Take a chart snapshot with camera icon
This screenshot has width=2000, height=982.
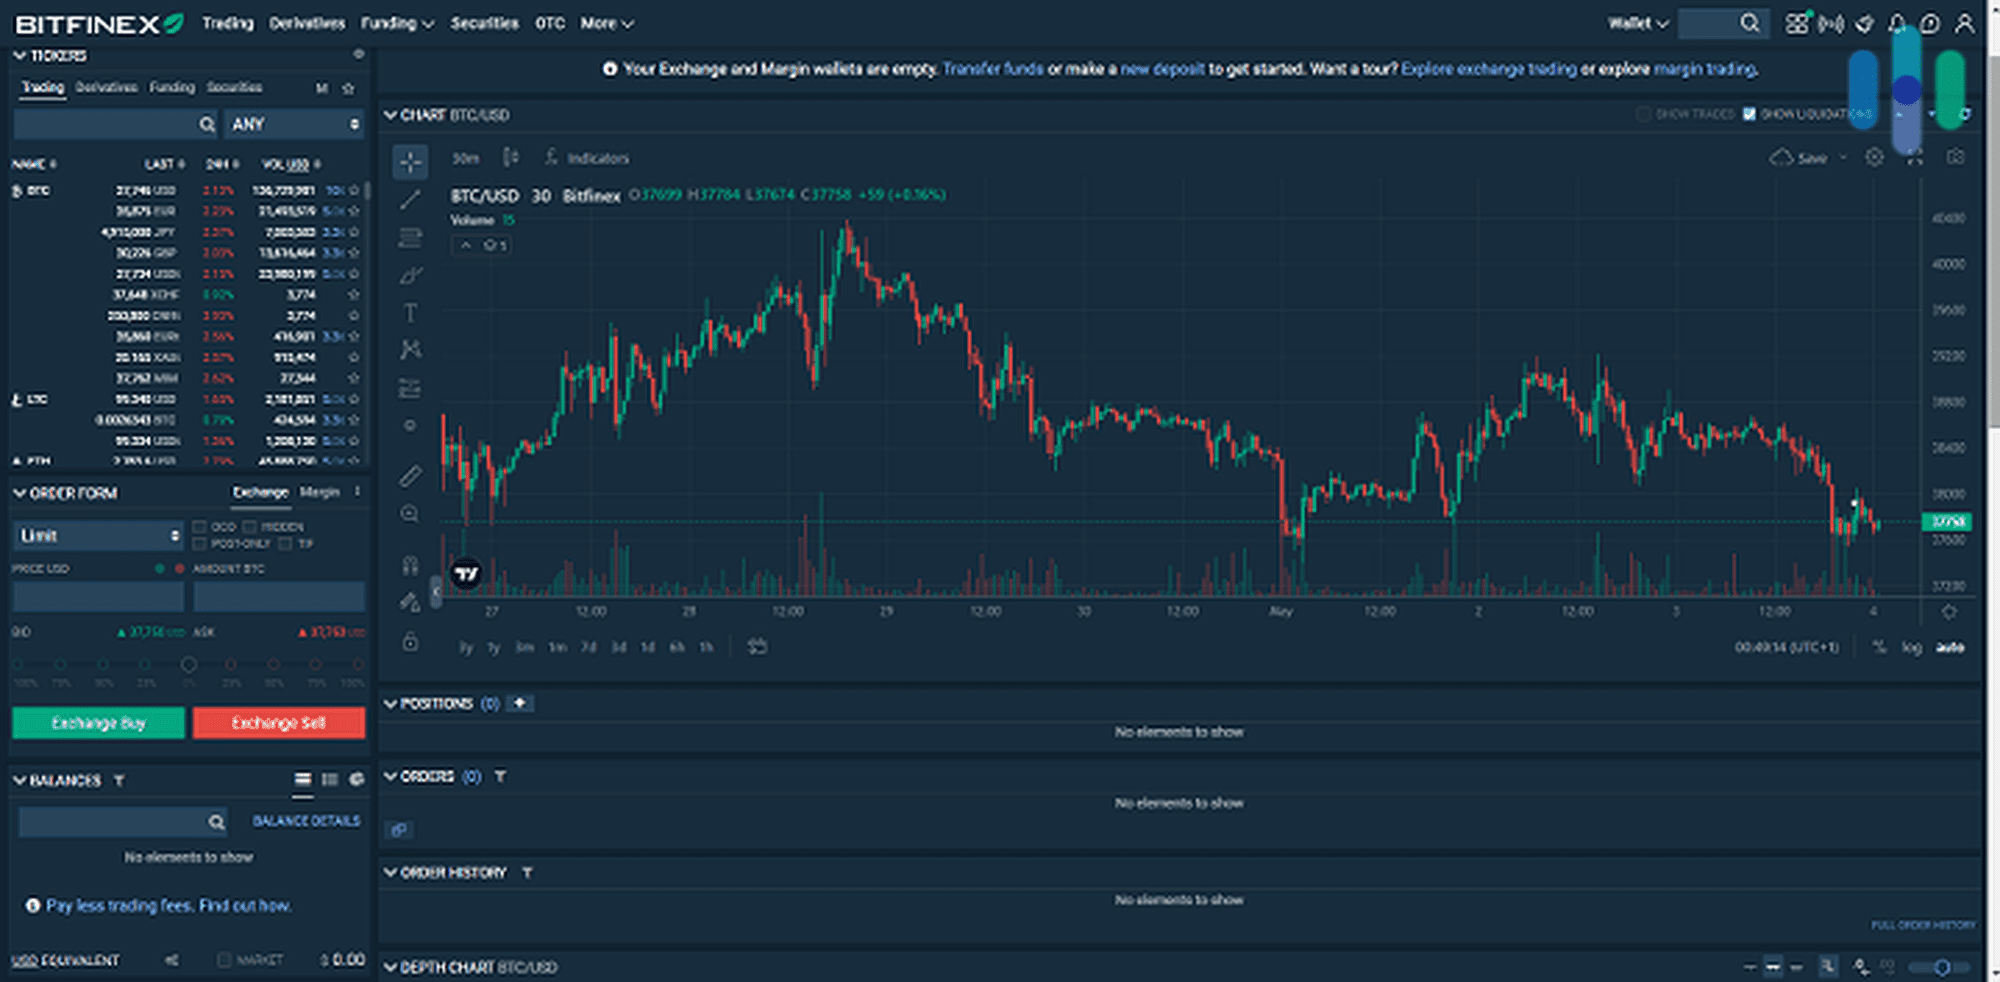(x=1955, y=158)
